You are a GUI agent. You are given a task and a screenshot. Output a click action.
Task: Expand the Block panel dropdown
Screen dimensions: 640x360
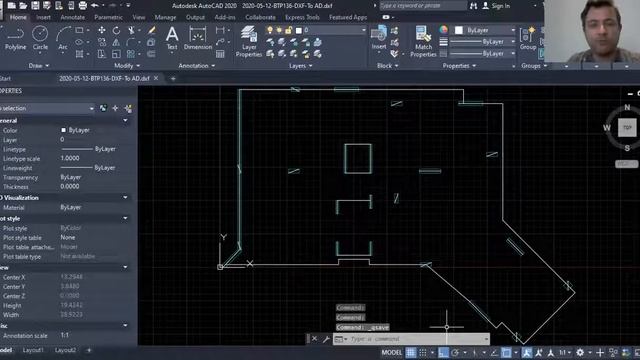coord(388,66)
